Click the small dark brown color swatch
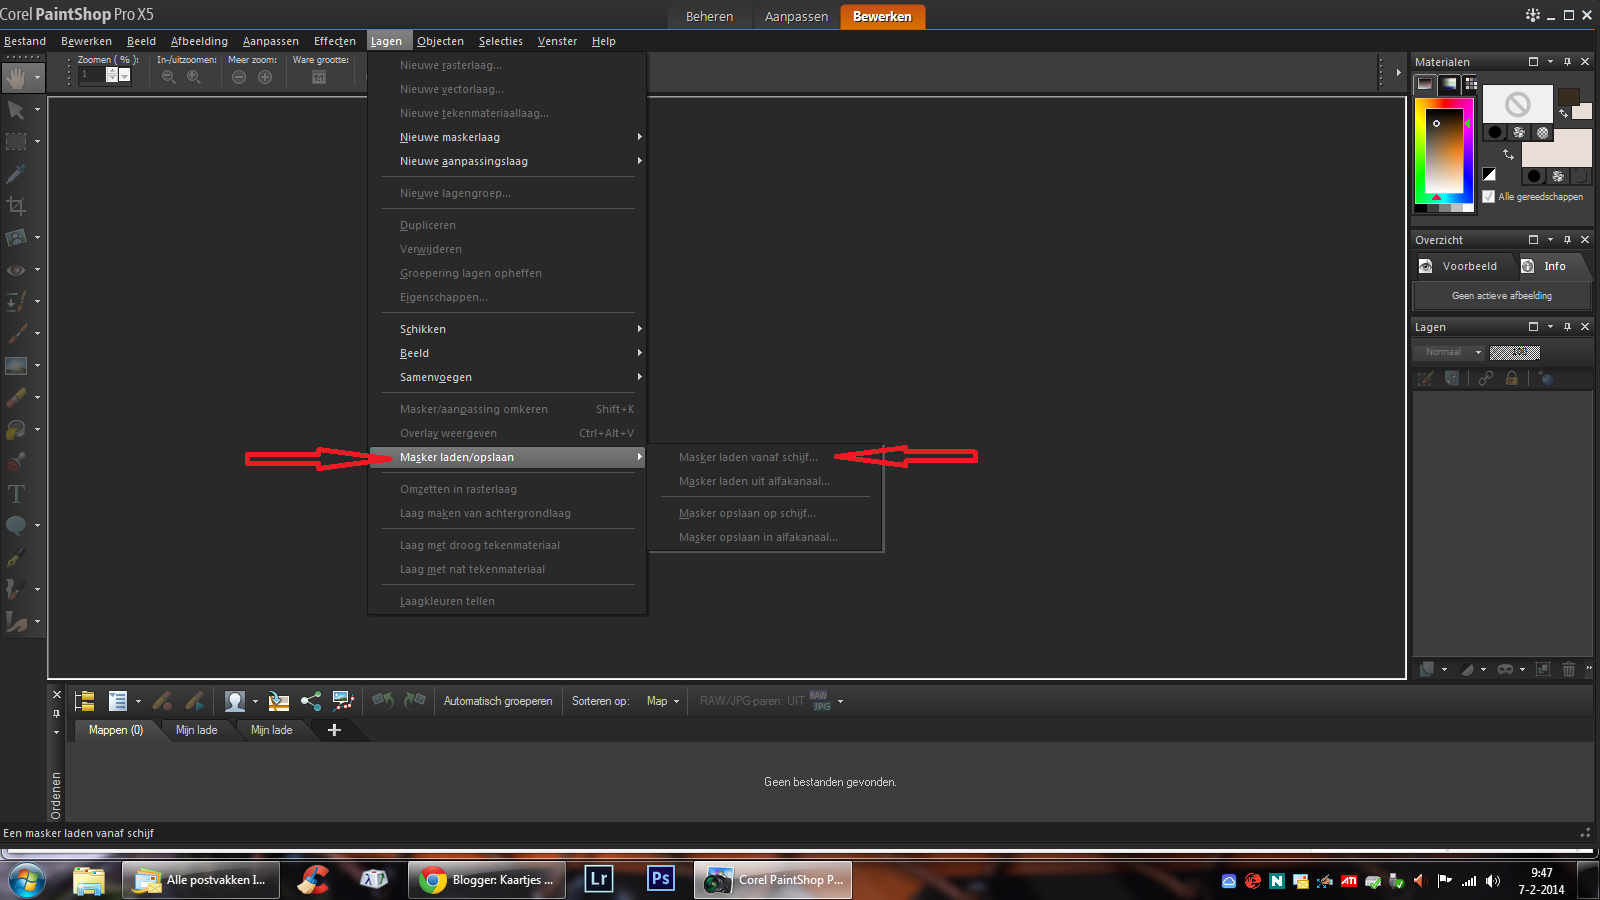 [x=1568, y=97]
